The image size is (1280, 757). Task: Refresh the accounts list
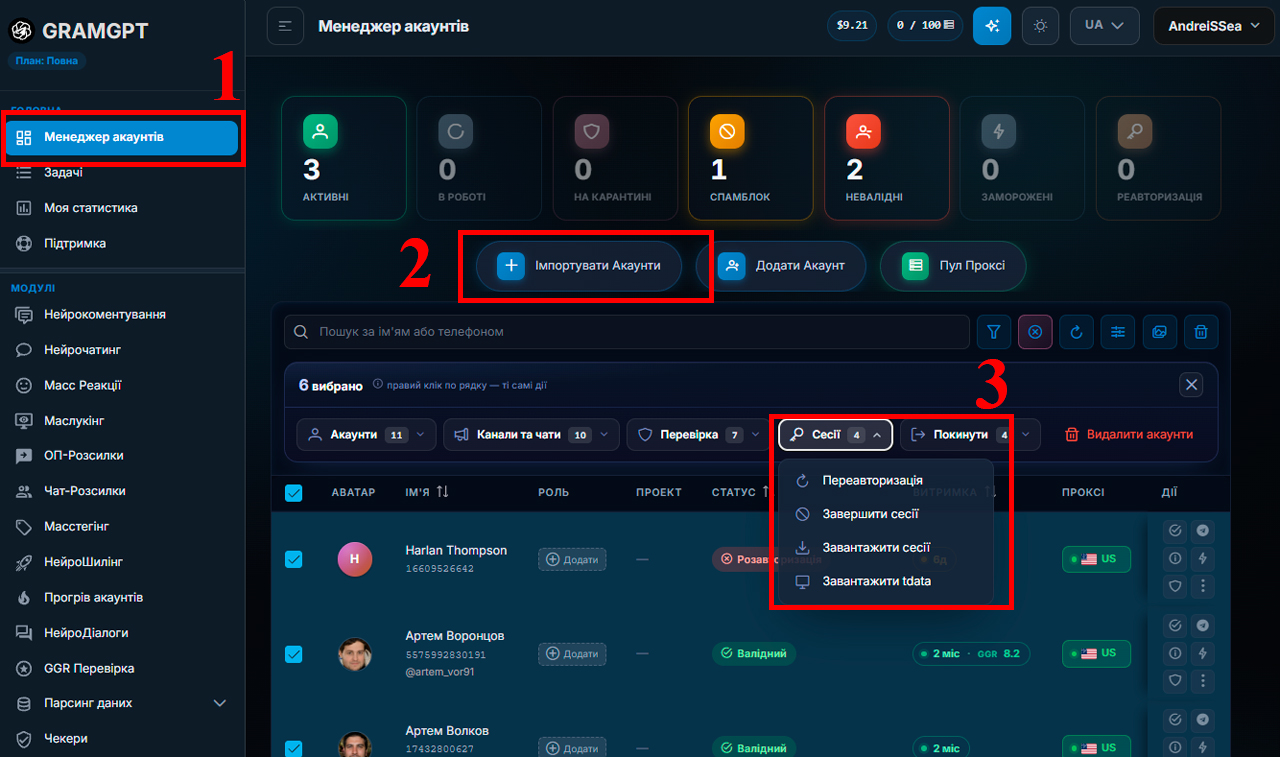(x=1077, y=332)
